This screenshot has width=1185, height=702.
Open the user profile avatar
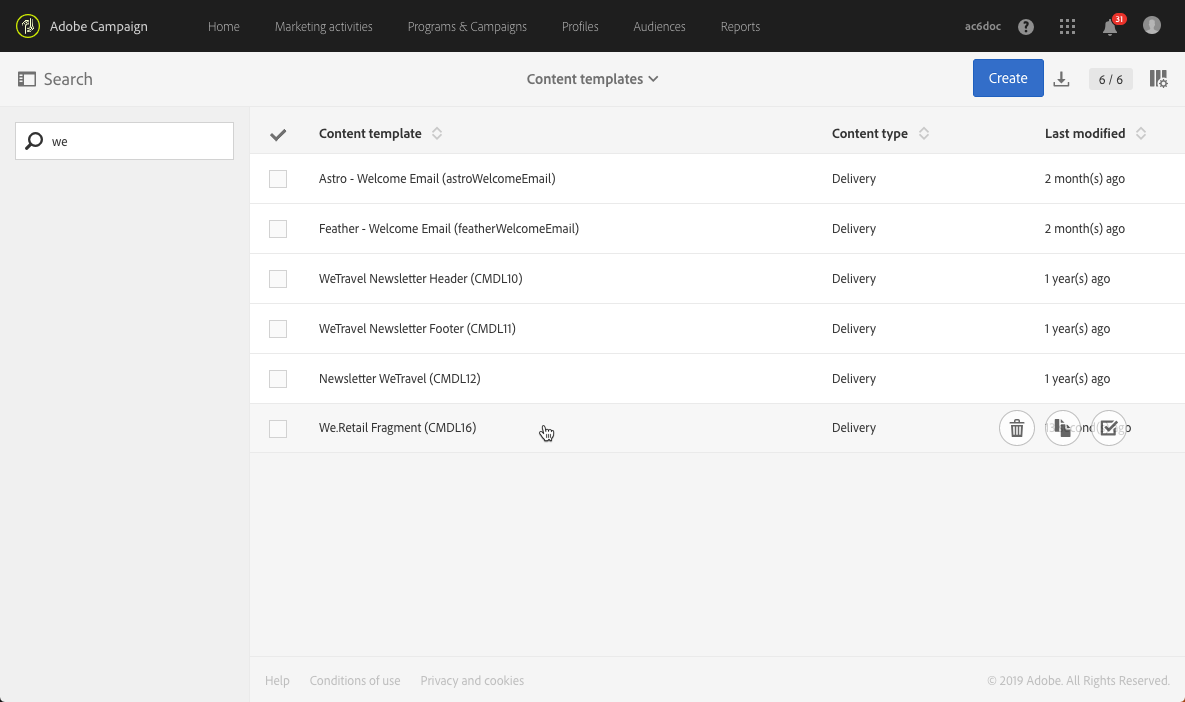(x=1152, y=26)
